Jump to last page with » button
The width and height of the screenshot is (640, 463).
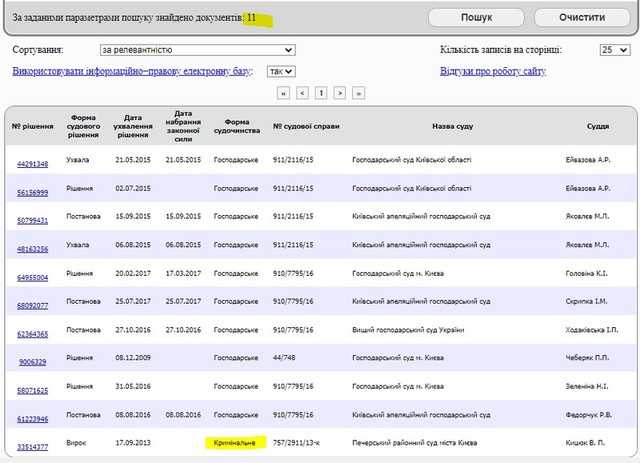[x=358, y=93]
